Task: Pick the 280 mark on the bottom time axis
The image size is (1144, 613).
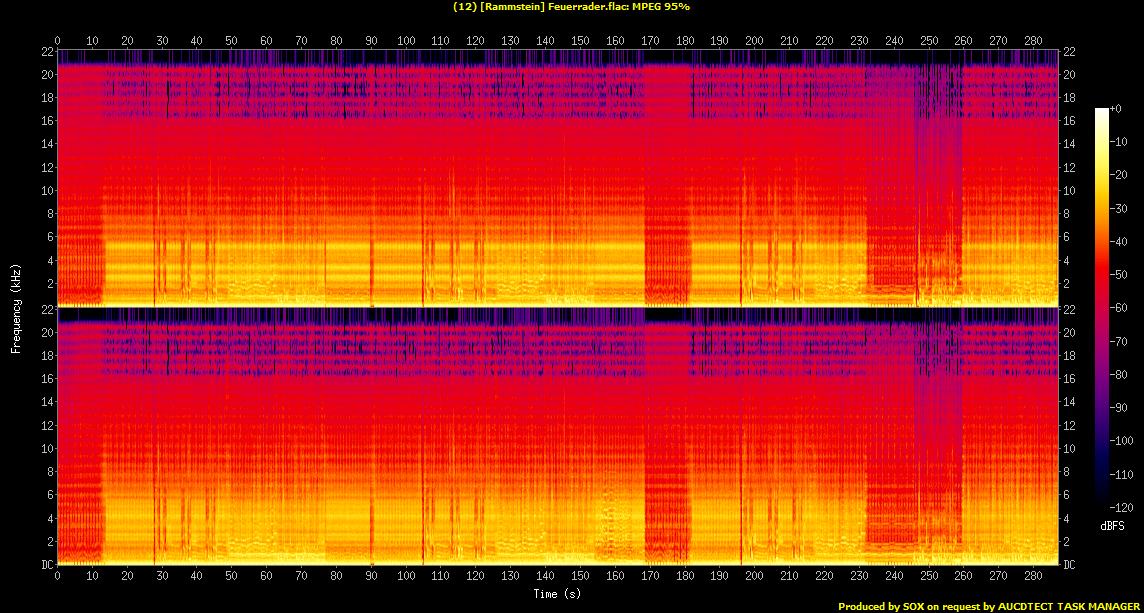Action: click(x=1033, y=576)
